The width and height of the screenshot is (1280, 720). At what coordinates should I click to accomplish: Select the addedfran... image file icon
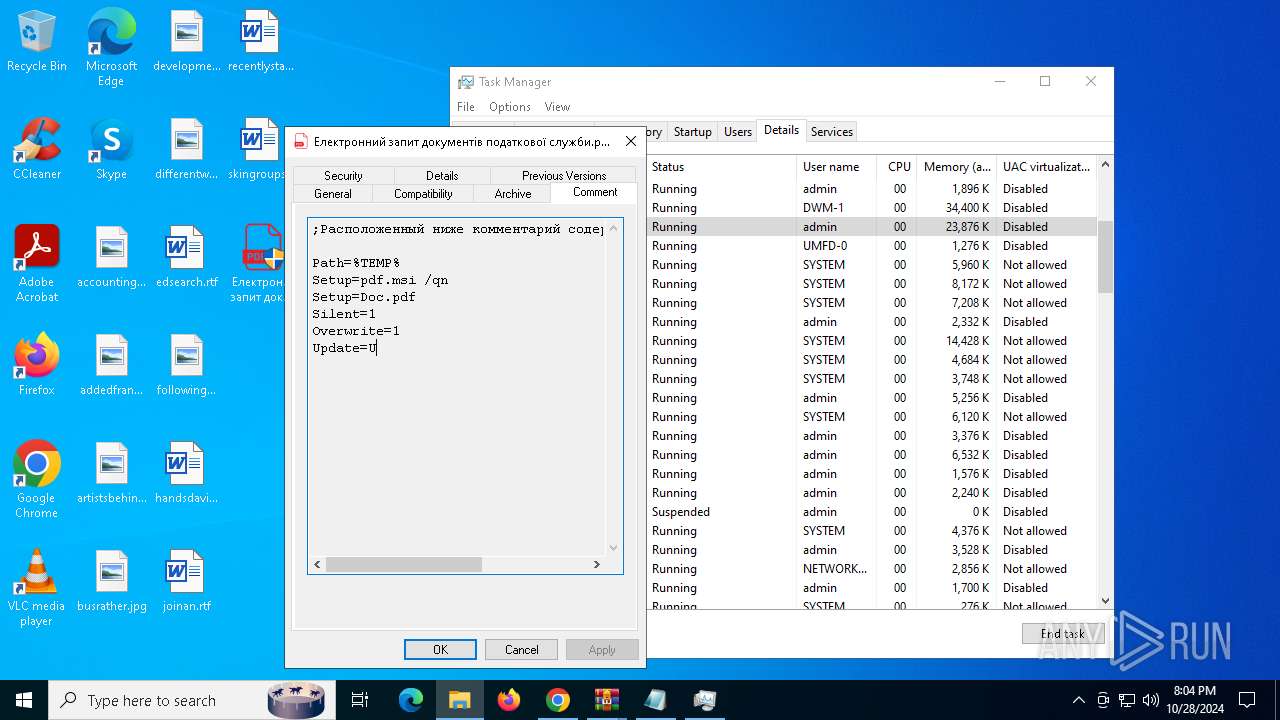tap(111, 365)
